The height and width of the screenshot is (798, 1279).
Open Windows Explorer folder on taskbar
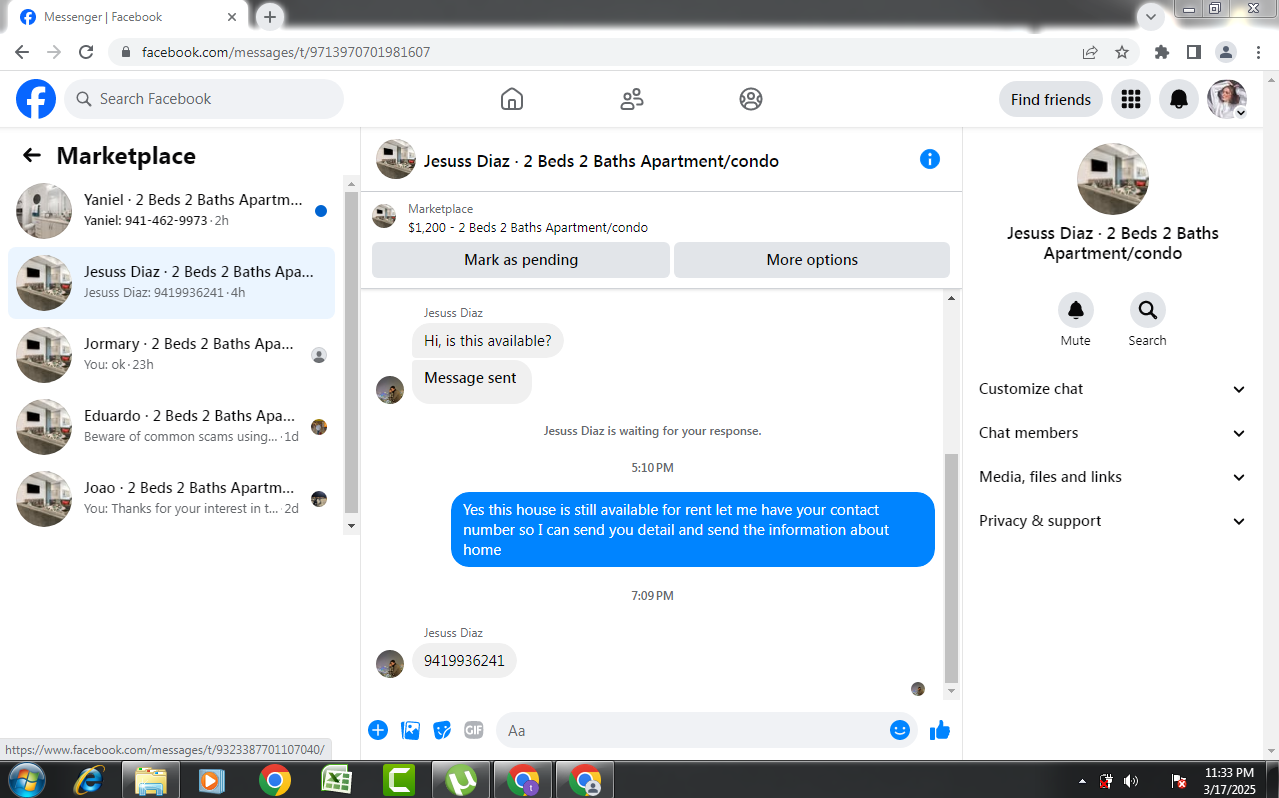[151, 780]
